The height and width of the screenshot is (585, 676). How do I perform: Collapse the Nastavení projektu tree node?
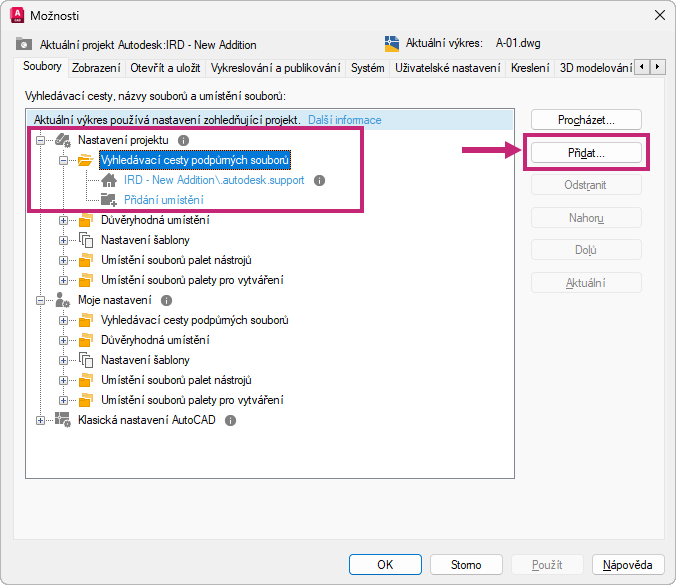coord(40,141)
